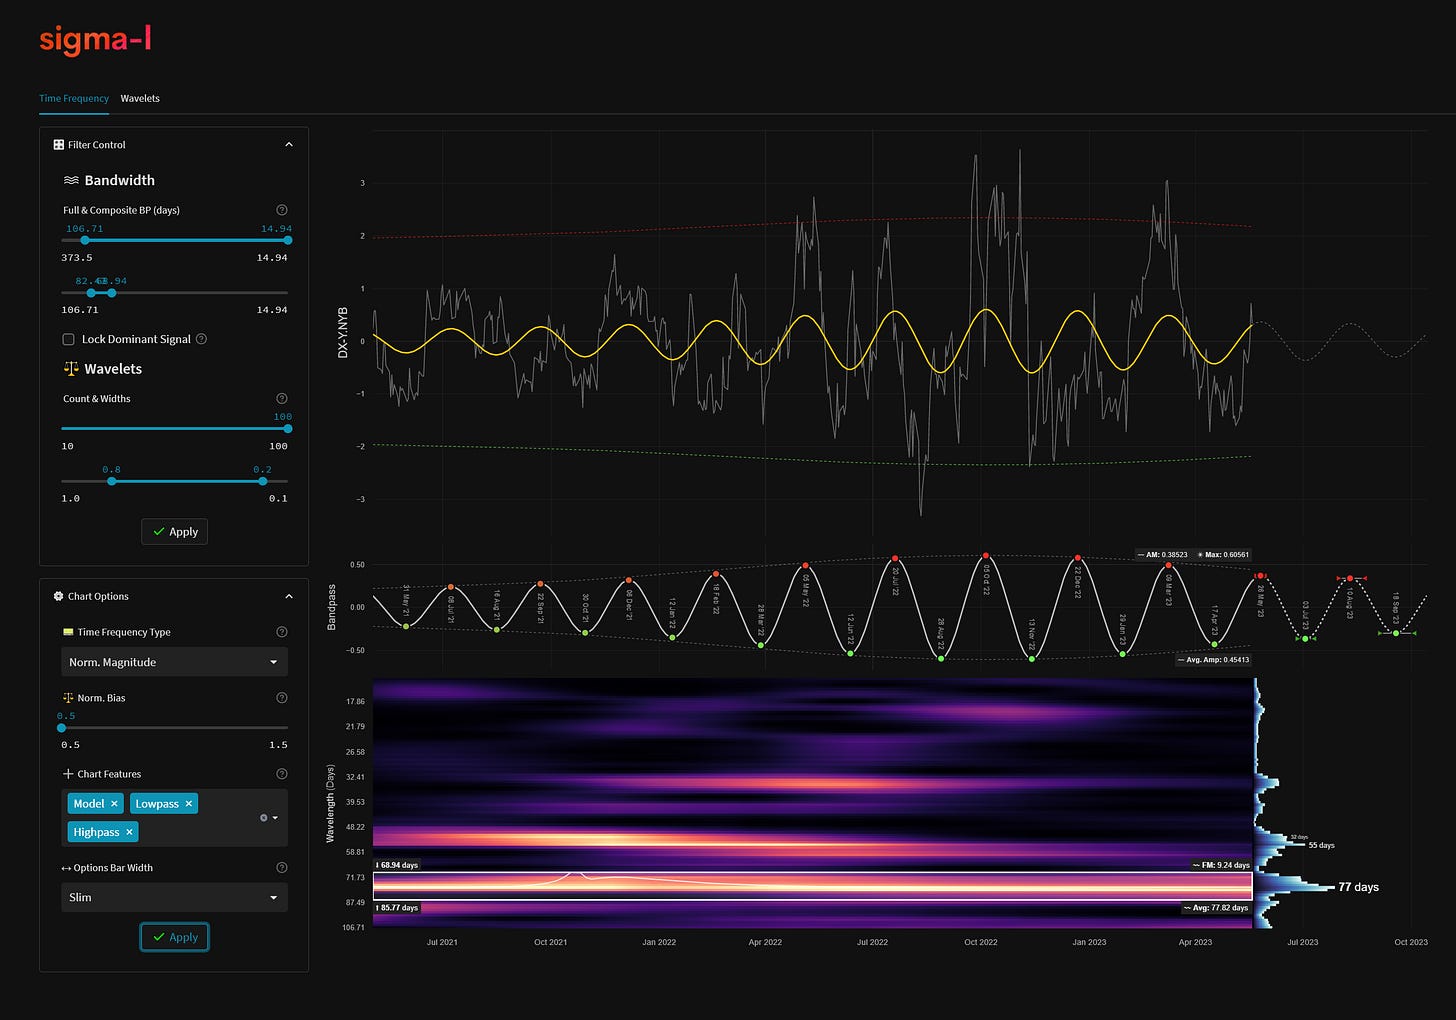Click the Filter Control grid icon

point(59,145)
